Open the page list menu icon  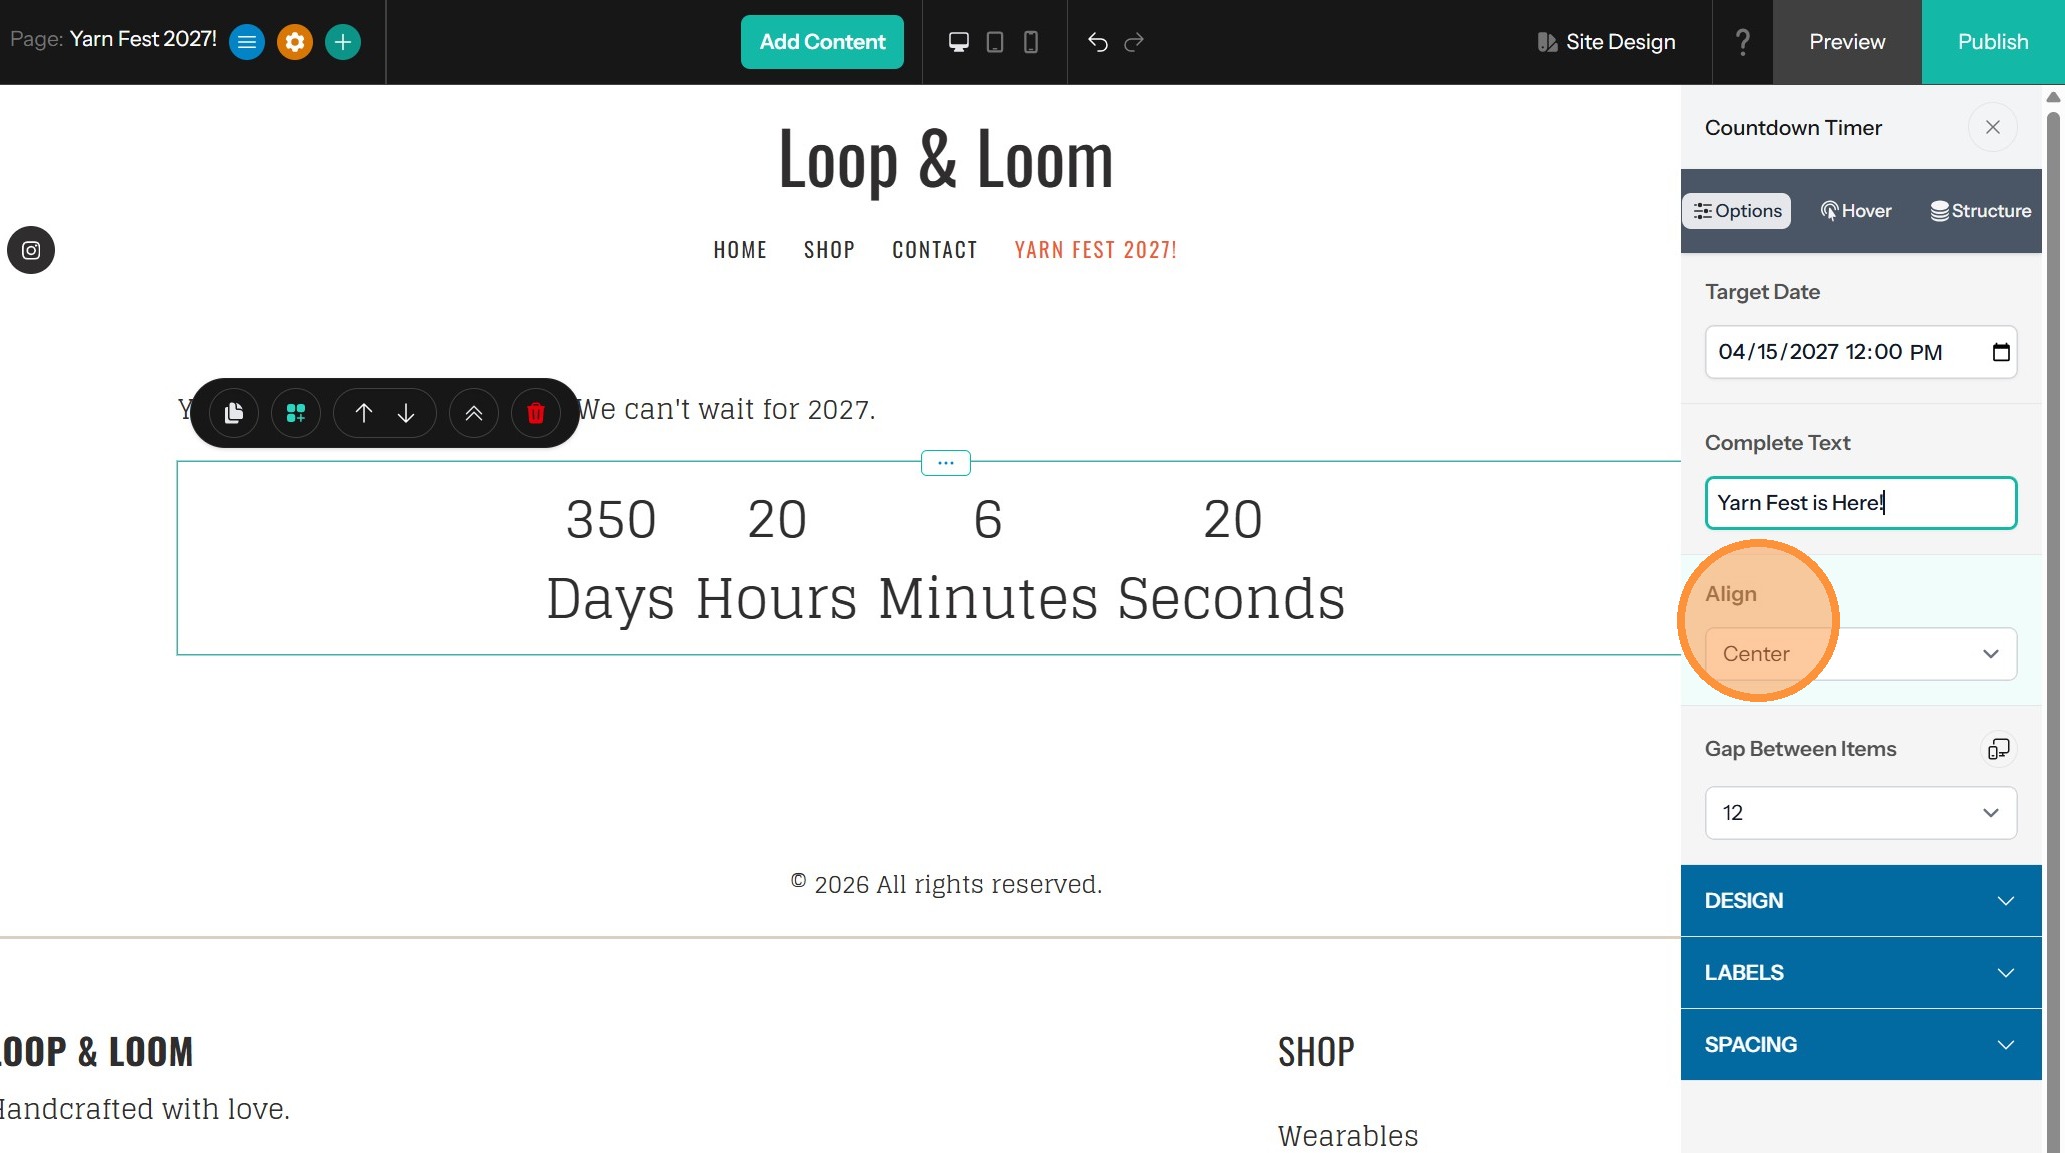click(247, 42)
